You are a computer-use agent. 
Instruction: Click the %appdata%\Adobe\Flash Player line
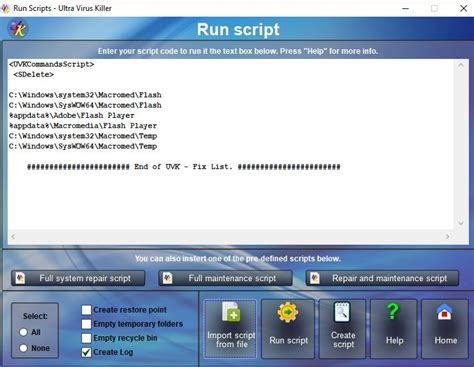tap(72, 116)
